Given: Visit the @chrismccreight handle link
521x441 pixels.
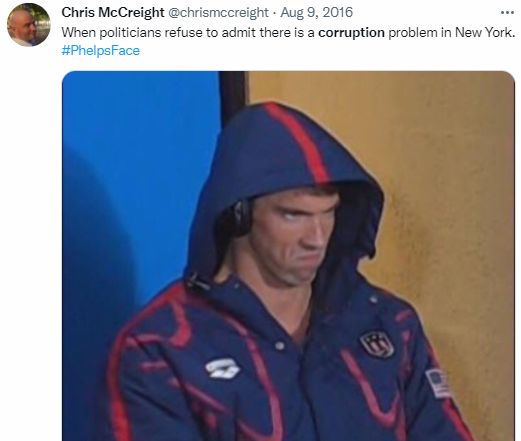Looking at the screenshot, I should pyautogui.click(x=218, y=13).
